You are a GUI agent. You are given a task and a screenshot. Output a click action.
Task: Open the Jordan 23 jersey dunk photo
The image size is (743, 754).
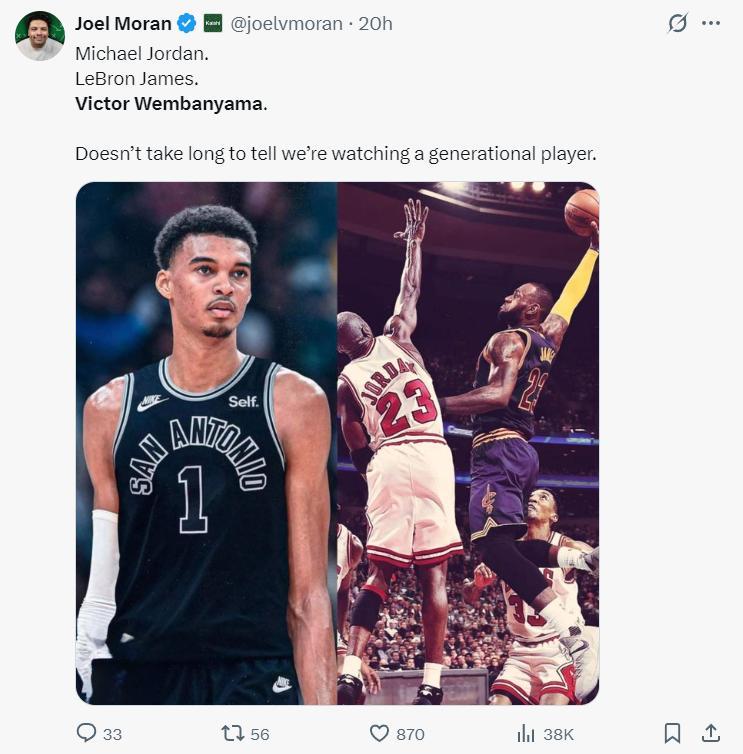pyautogui.click(x=468, y=443)
